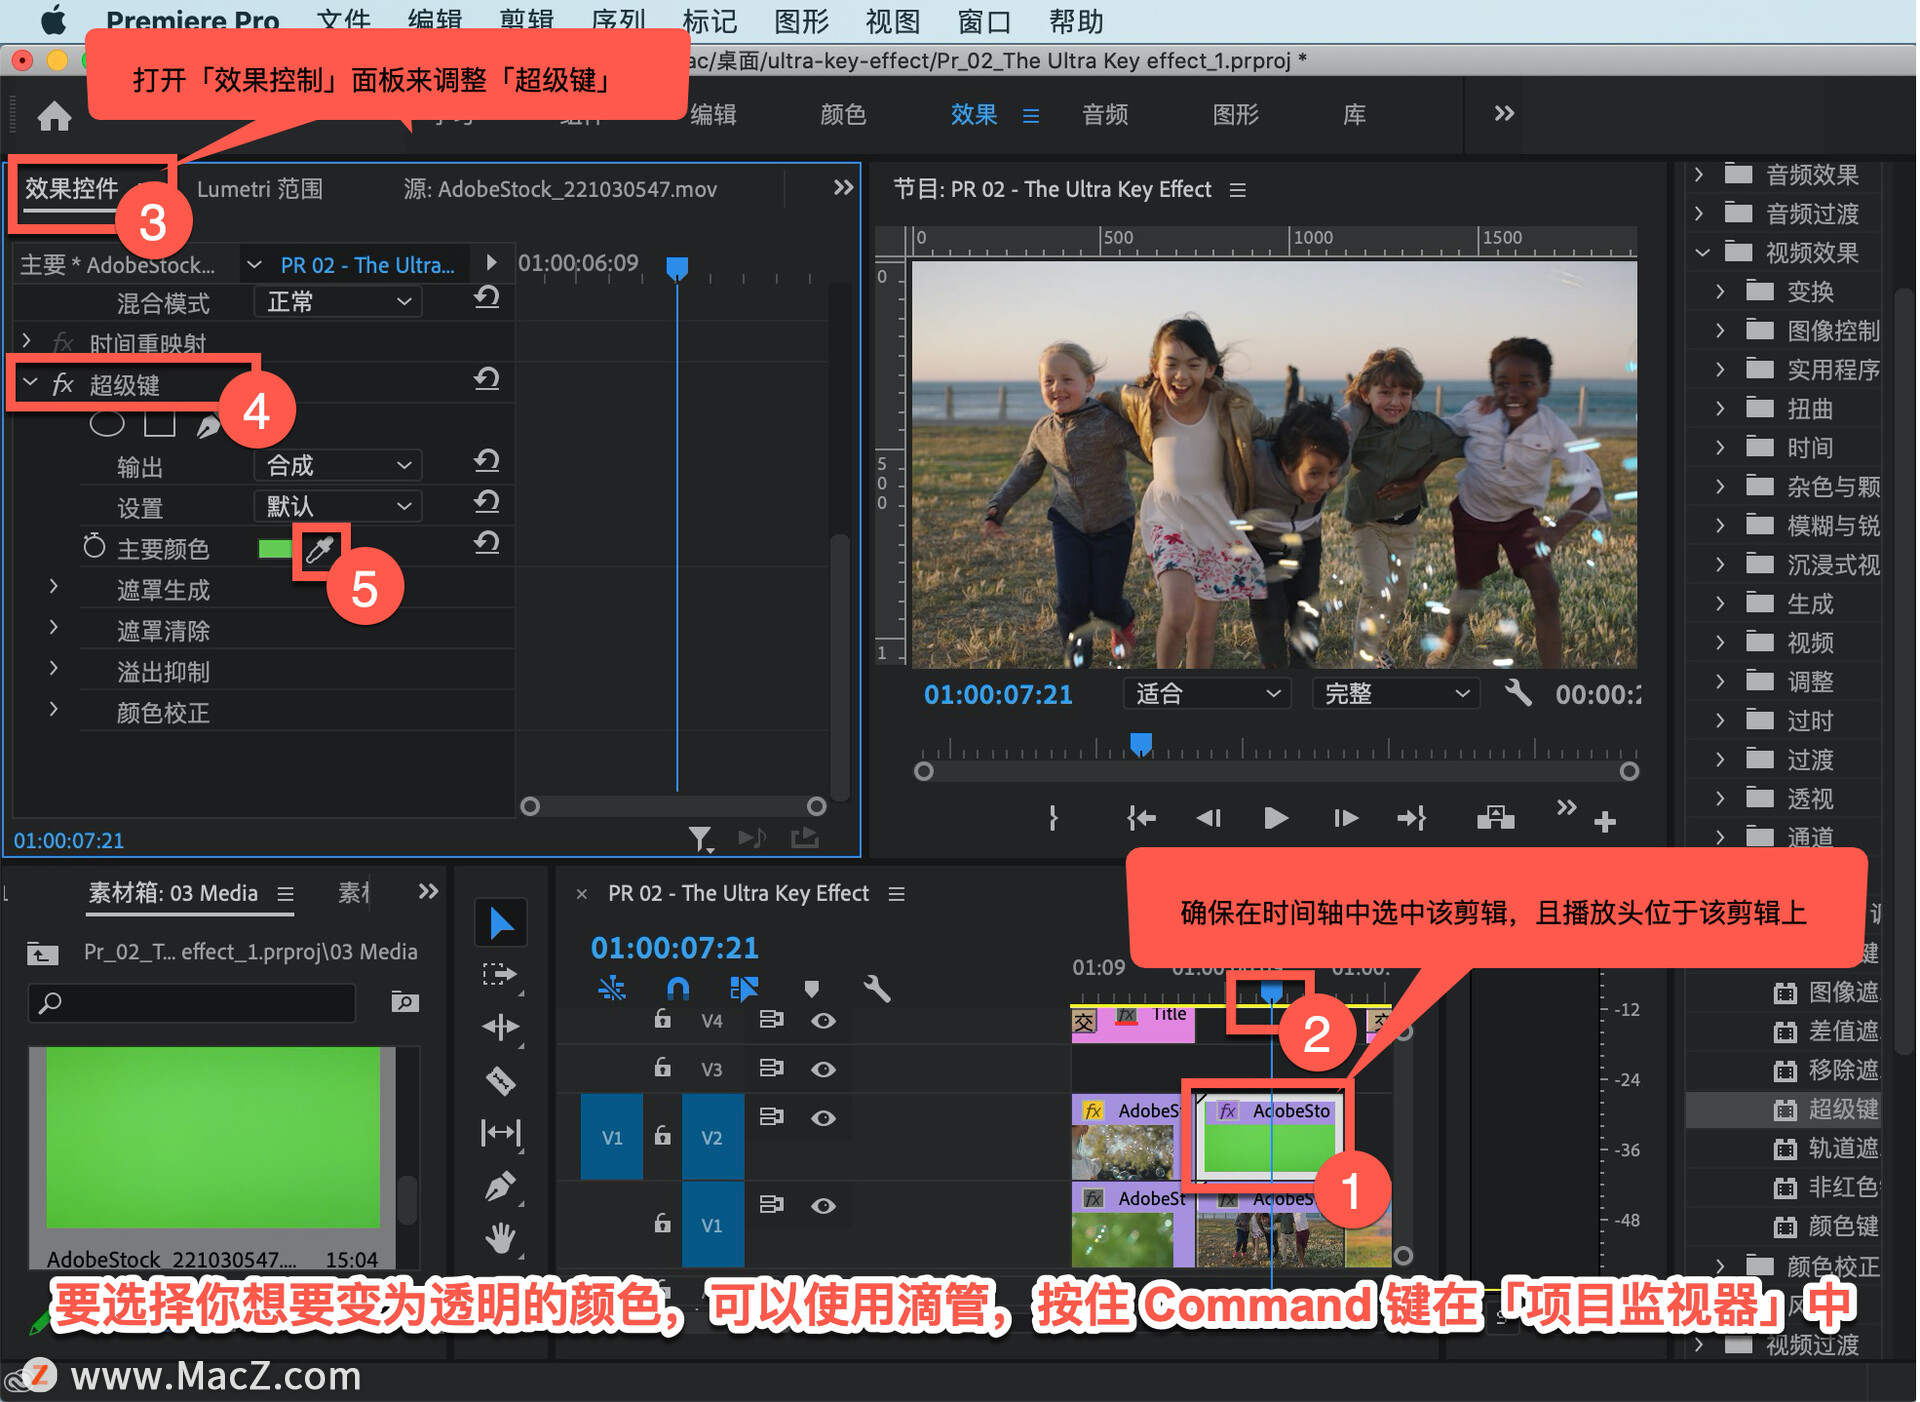Expand the 遮罩生成 section
Image resolution: width=1920 pixels, height=1402 pixels.
(54, 587)
